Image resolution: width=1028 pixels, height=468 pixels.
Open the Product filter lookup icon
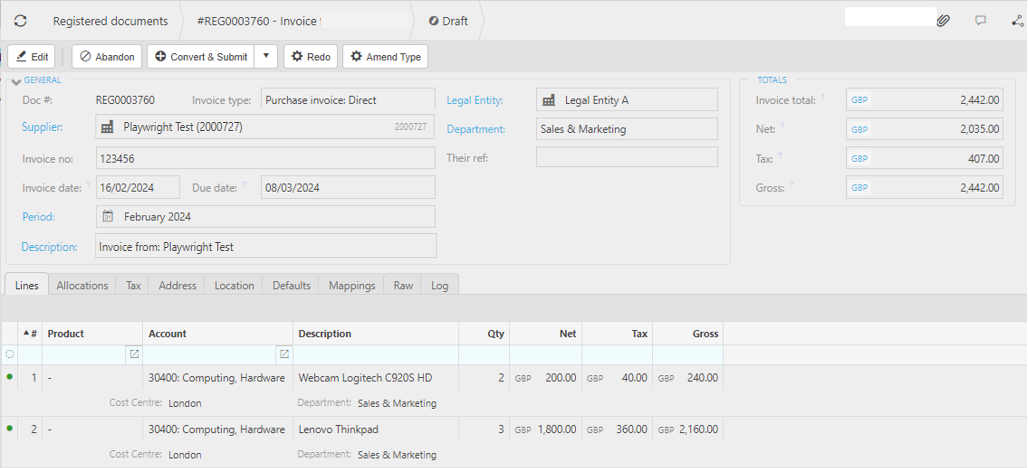pyautogui.click(x=134, y=354)
